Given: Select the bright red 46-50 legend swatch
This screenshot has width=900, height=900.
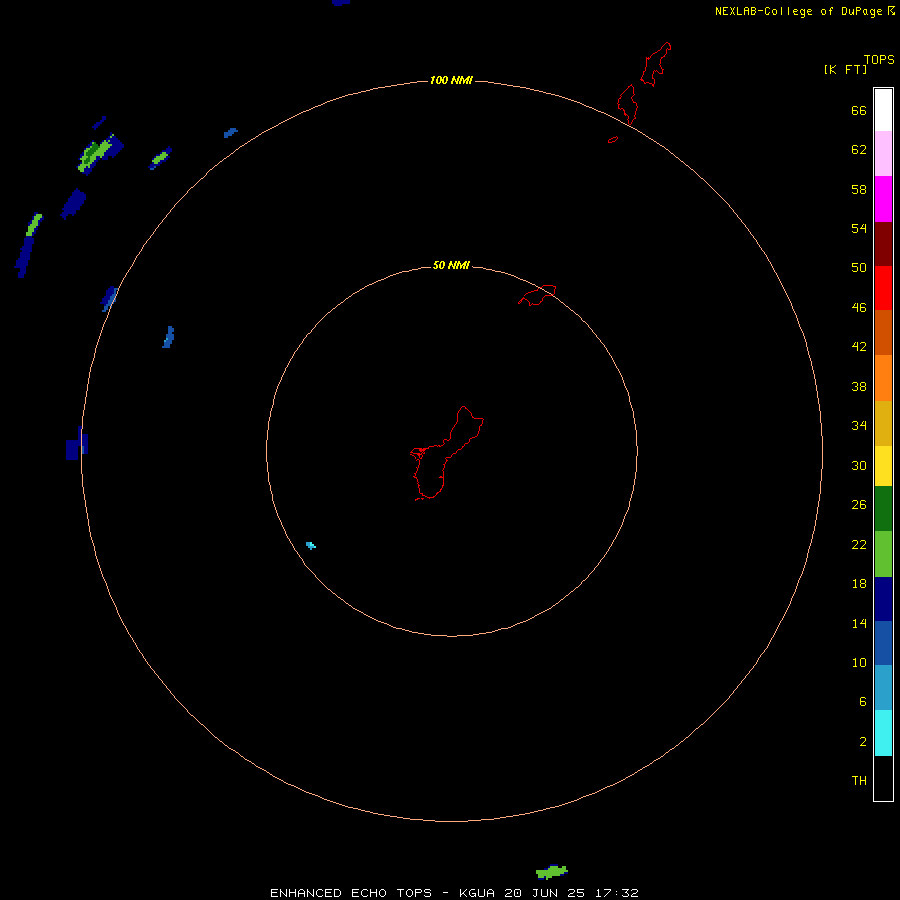Looking at the screenshot, I should coord(883,288).
